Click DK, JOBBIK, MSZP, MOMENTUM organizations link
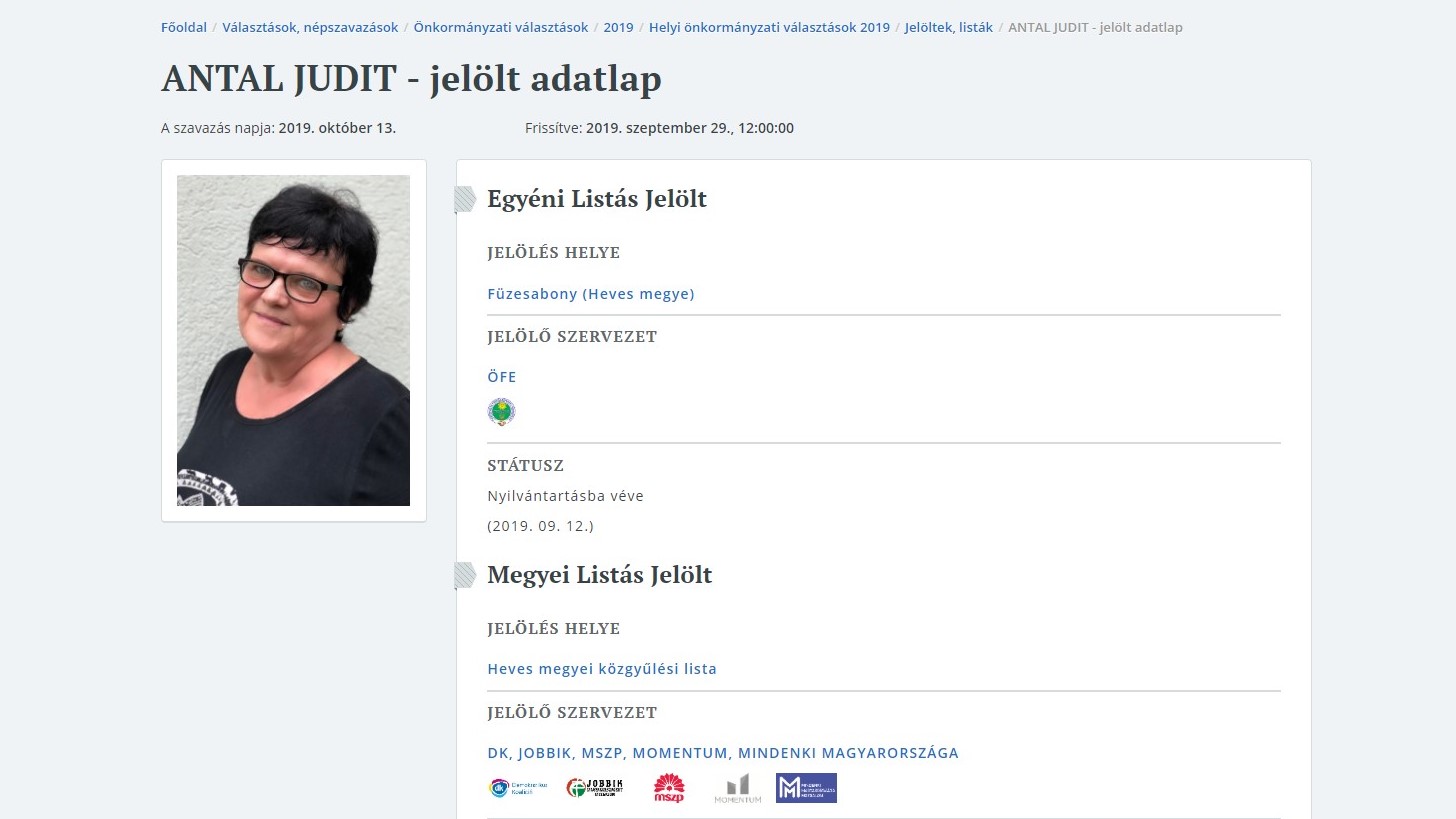This screenshot has height=819, width=1456. coord(722,753)
